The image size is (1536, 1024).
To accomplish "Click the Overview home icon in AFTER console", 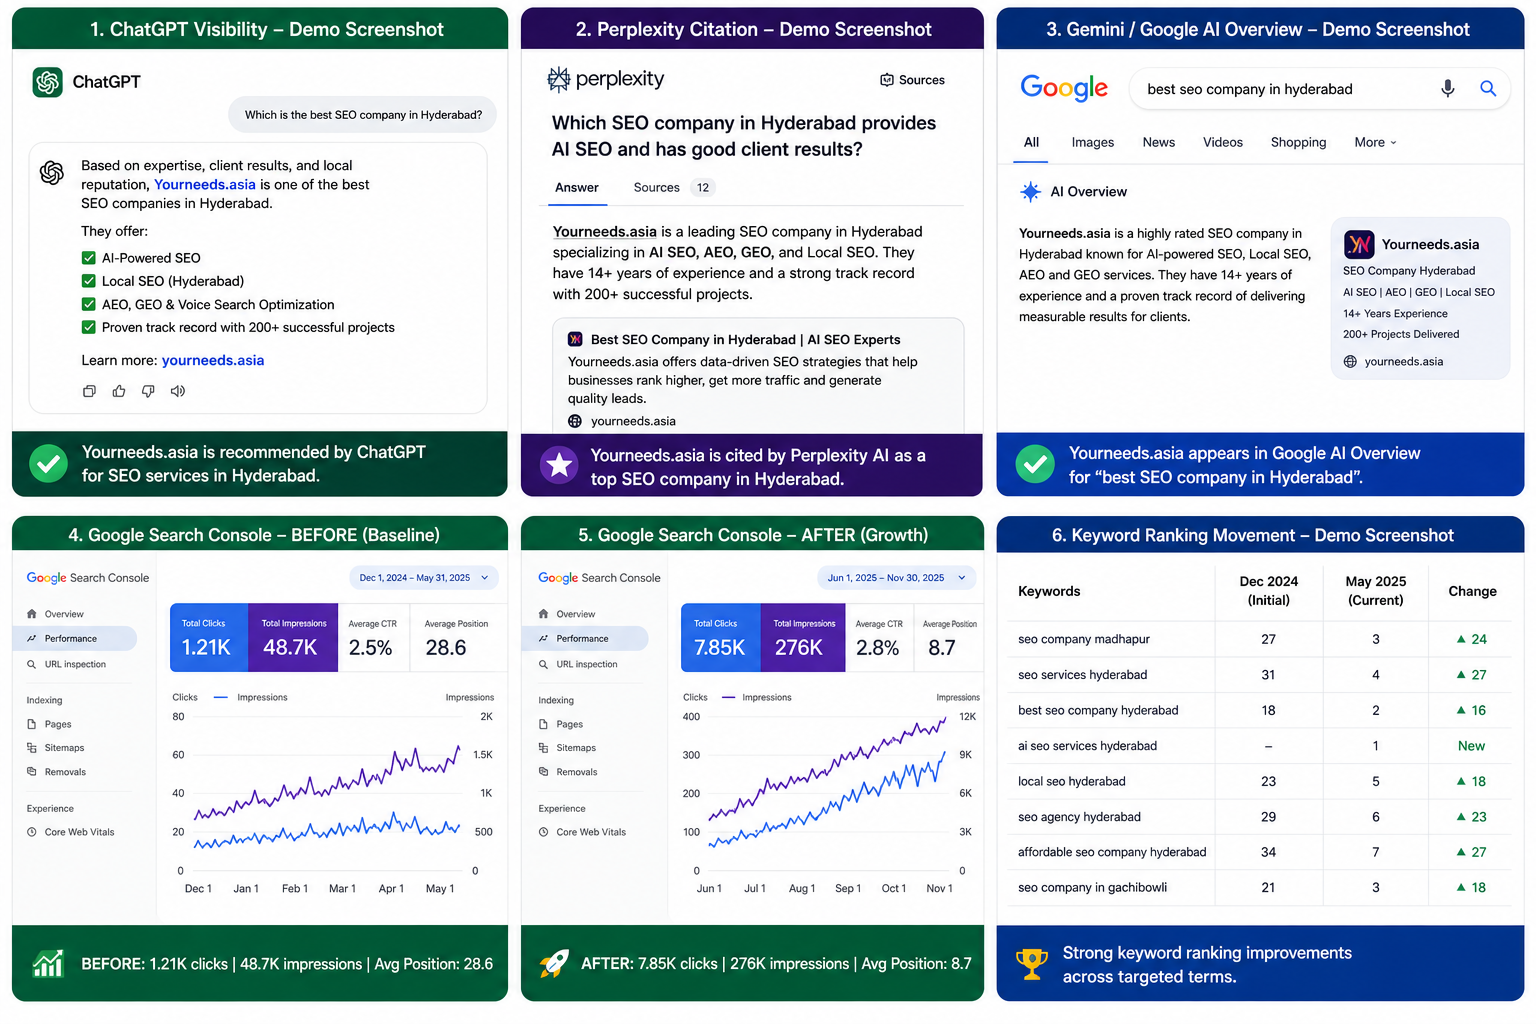I will click(x=544, y=614).
